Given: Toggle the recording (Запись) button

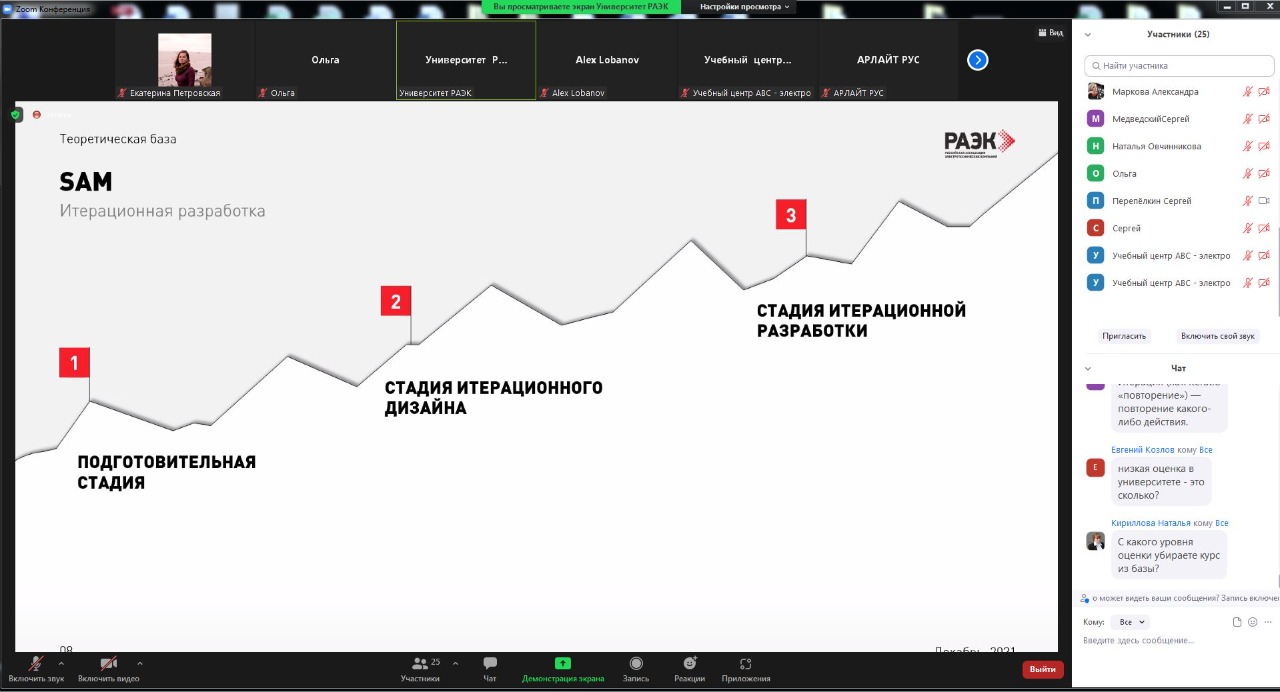Looking at the screenshot, I should pos(636,664).
